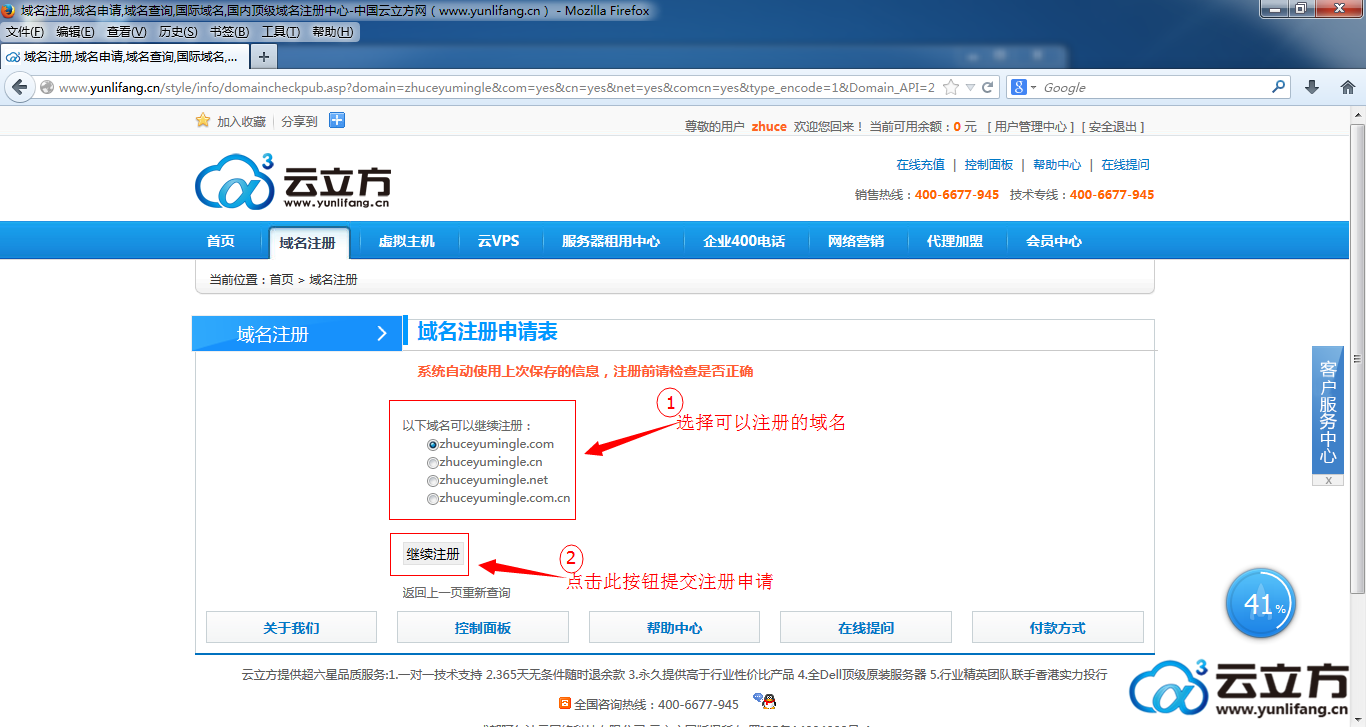Screen dimensions: 1366x727
Task: Expand the 域名注册 sidebar chevron
Action: (x=381, y=334)
